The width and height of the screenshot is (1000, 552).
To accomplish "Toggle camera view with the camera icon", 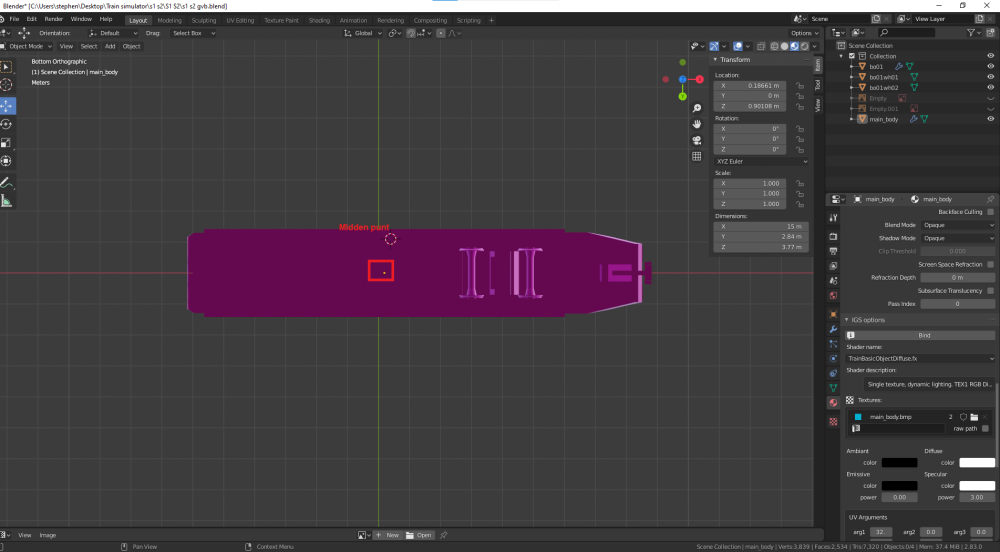I will [696, 139].
